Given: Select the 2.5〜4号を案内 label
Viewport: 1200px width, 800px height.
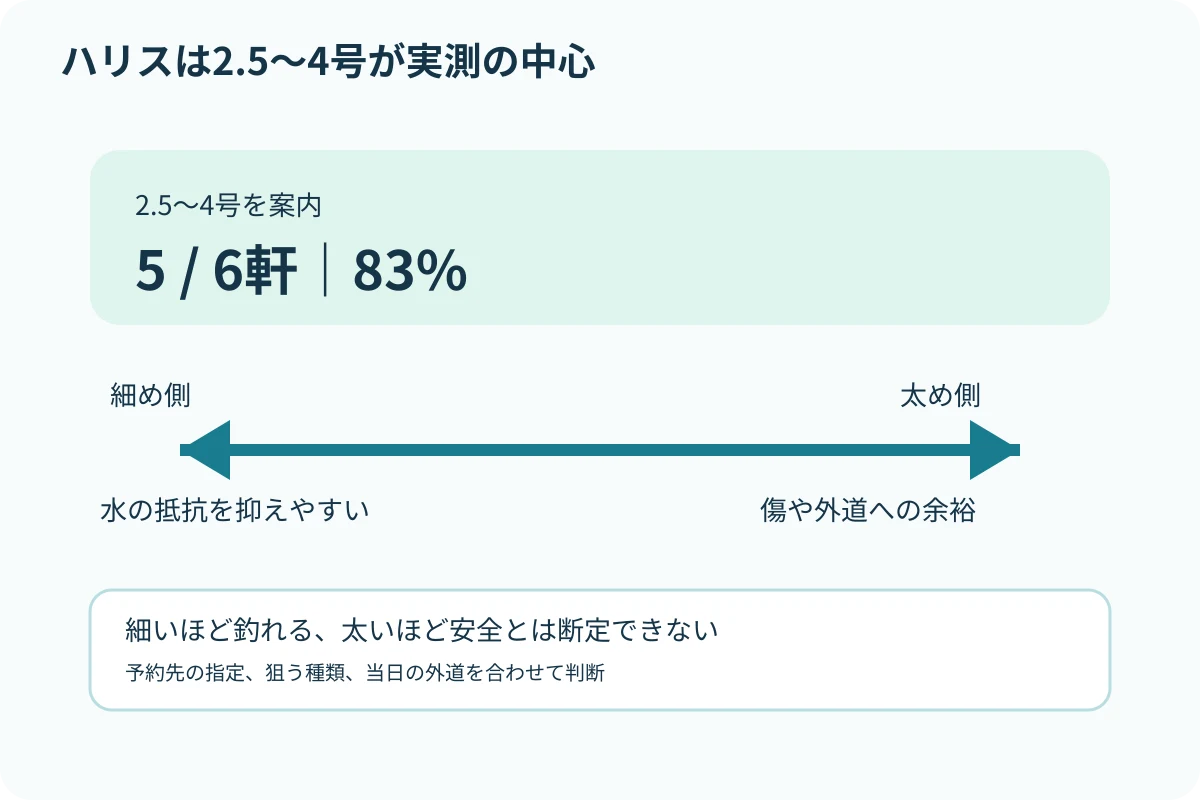Looking at the screenshot, I should (228, 206).
